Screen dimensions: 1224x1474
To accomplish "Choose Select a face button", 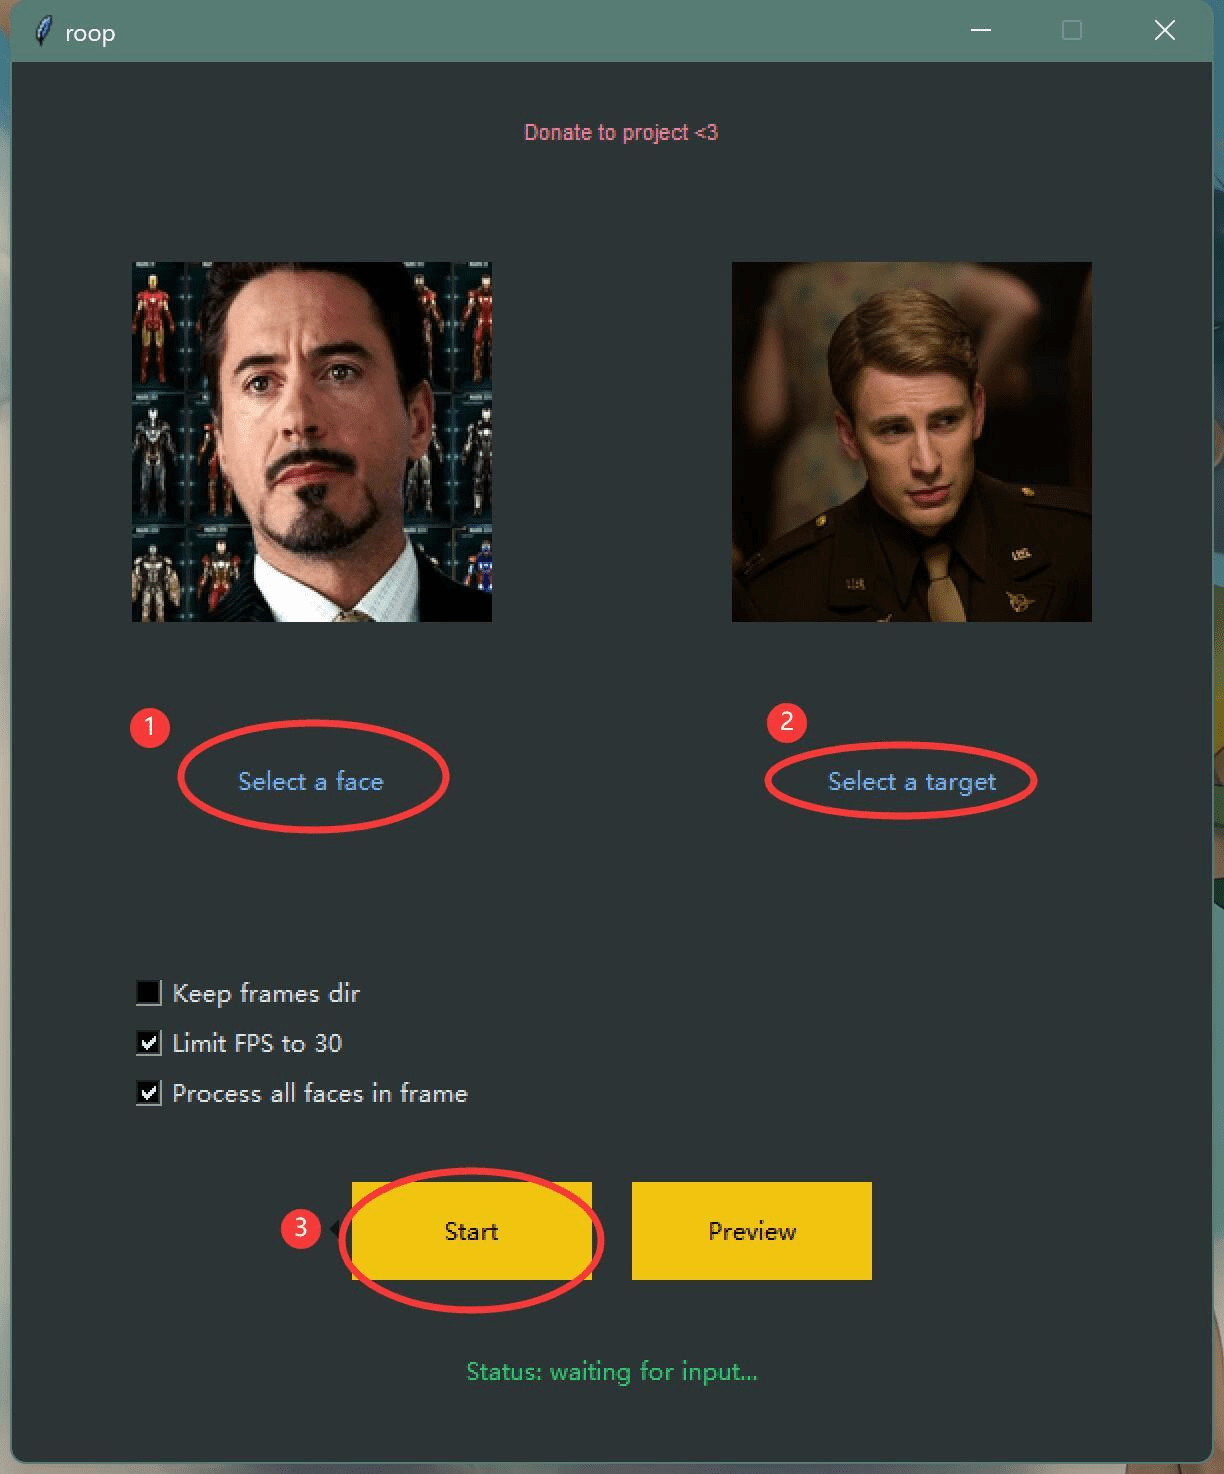I will point(311,781).
